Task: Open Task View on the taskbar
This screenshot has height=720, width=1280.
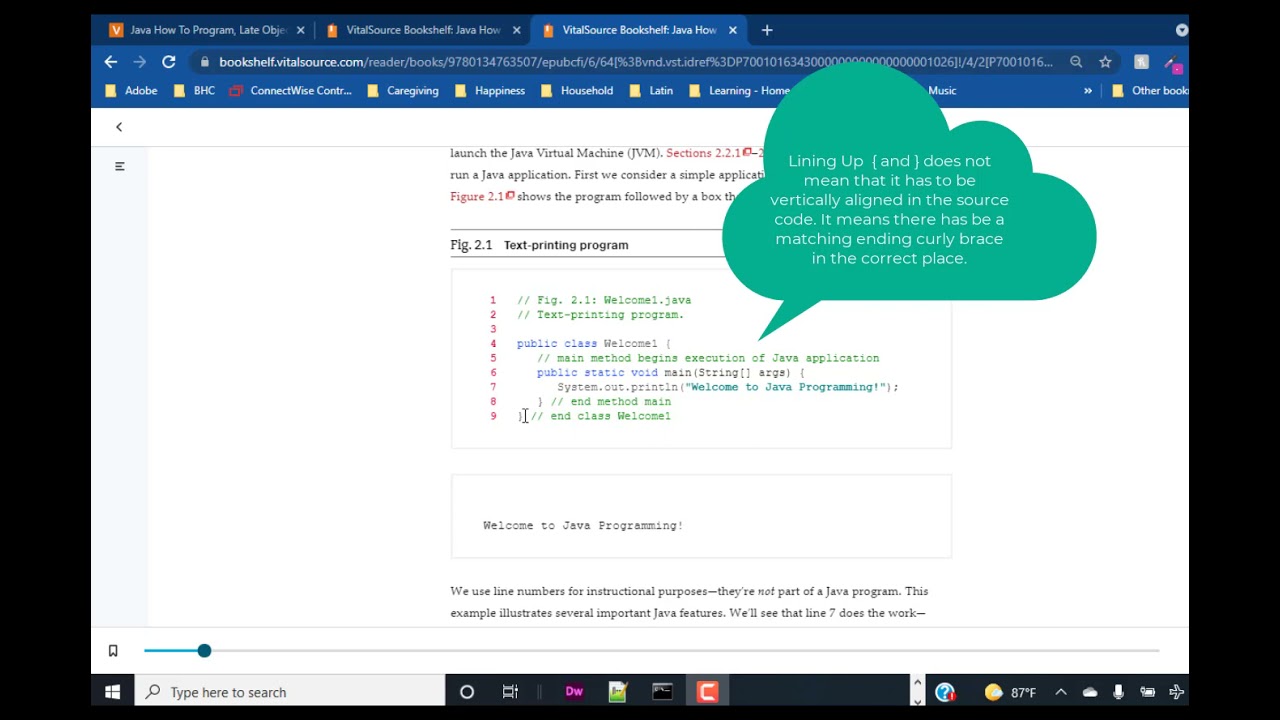Action: [510, 692]
